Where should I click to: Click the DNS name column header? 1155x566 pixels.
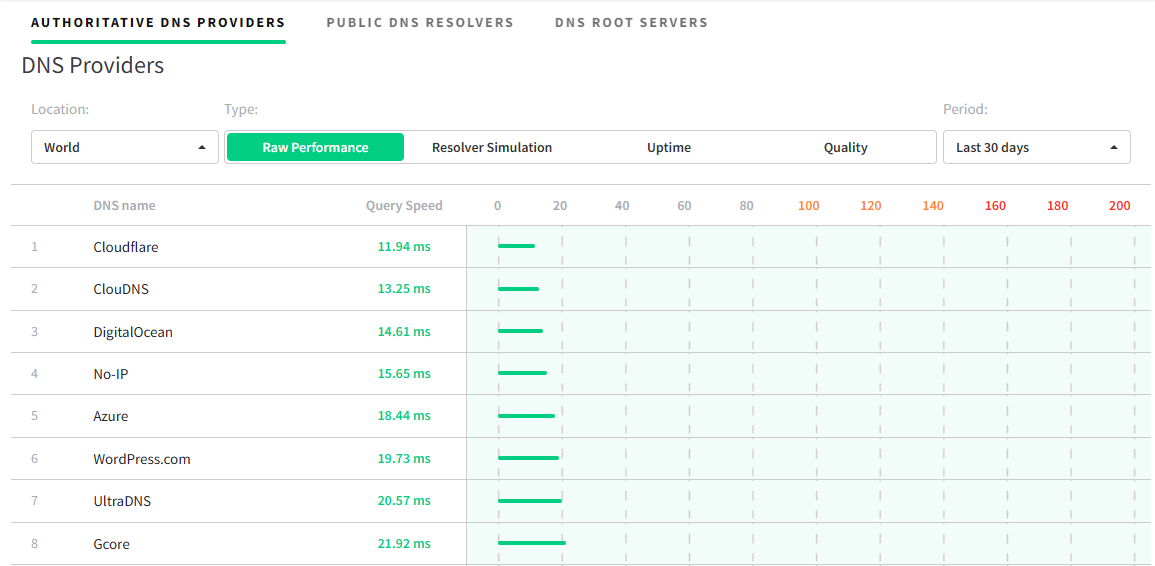point(124,206)
